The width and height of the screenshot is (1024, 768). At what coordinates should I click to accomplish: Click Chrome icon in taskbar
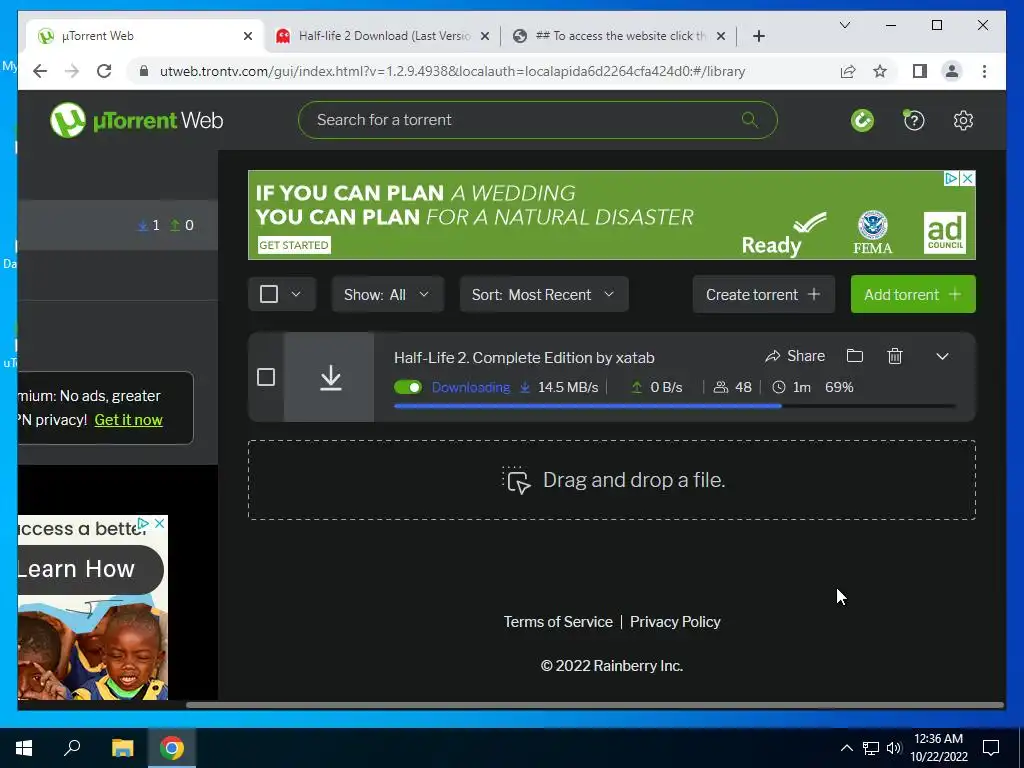[172, 748]
